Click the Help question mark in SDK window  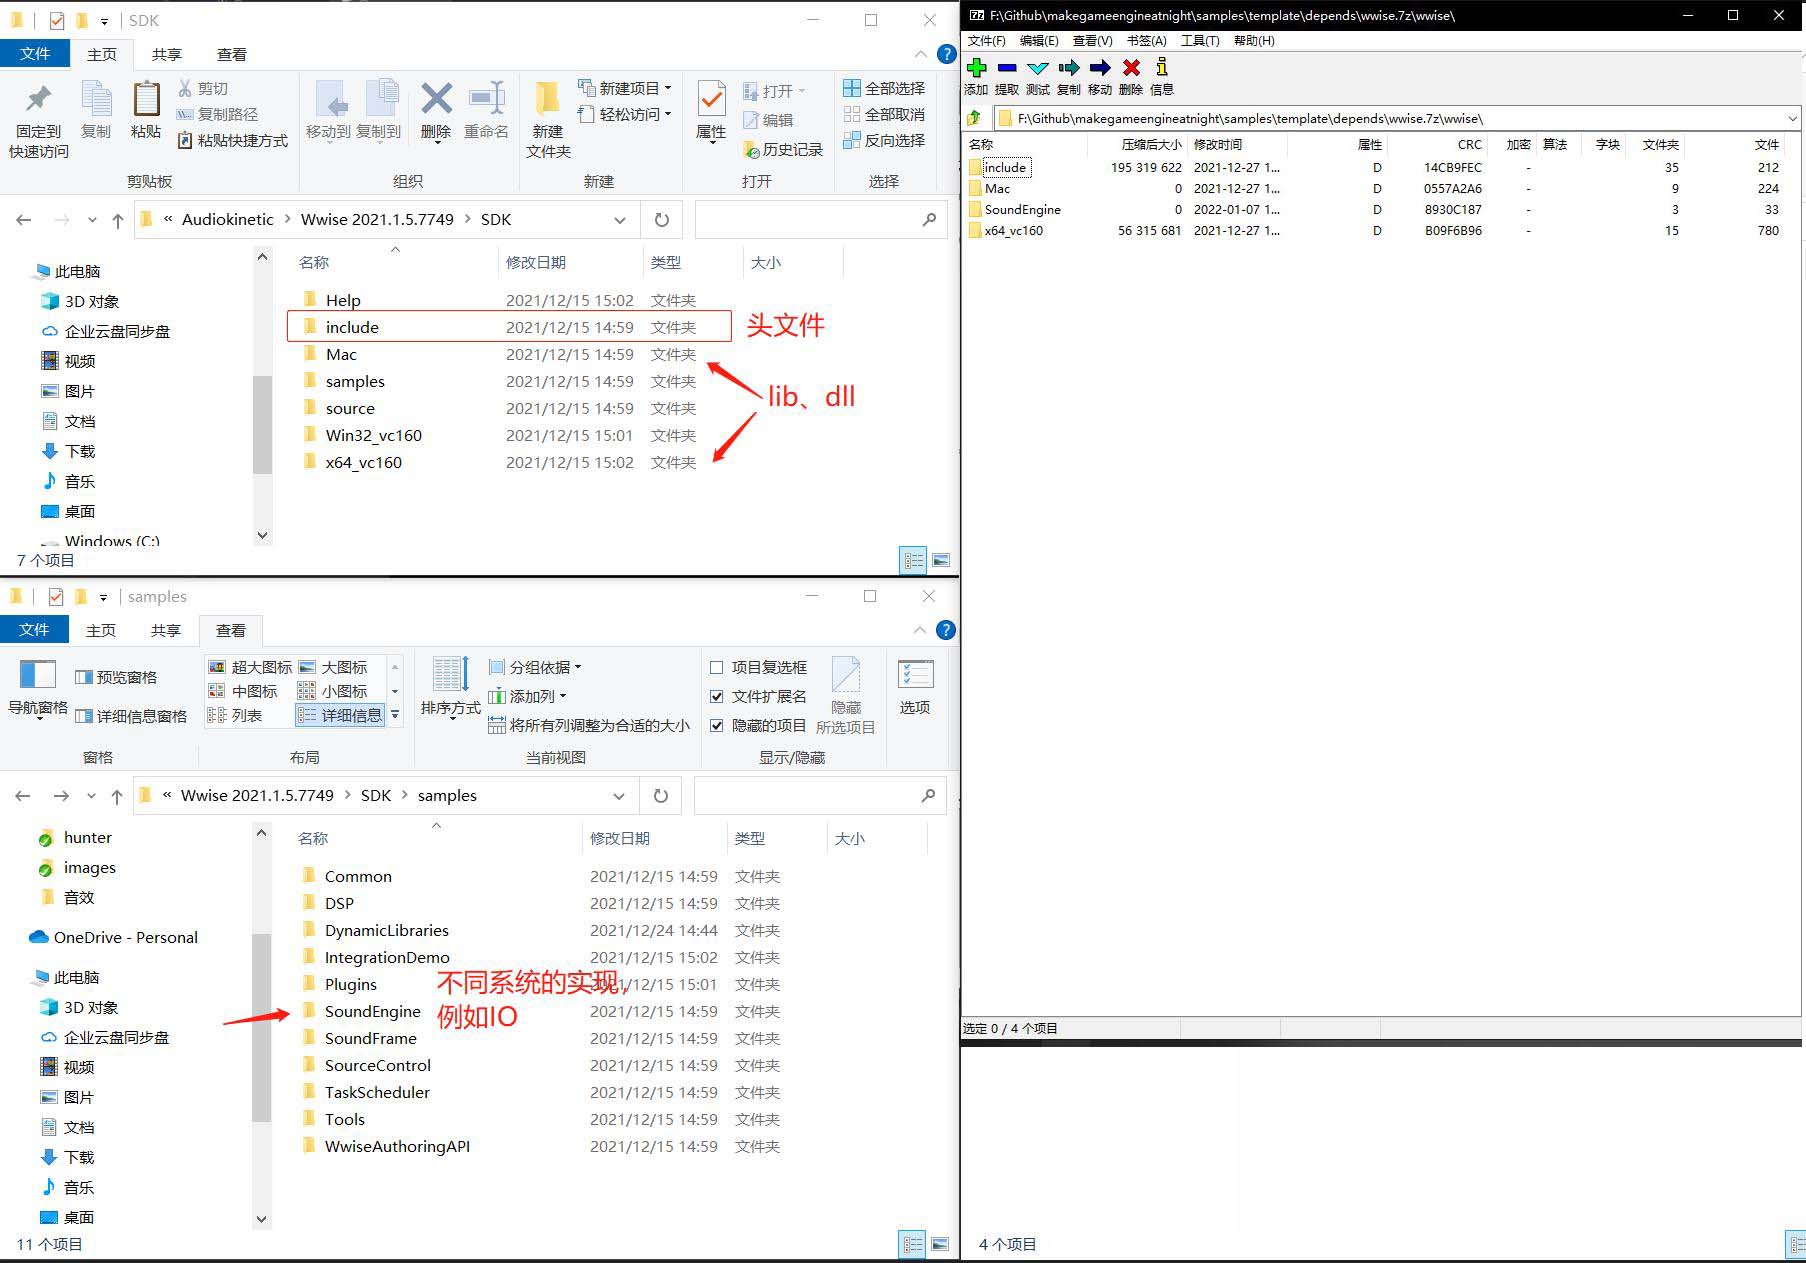click(x=946, y=54)
